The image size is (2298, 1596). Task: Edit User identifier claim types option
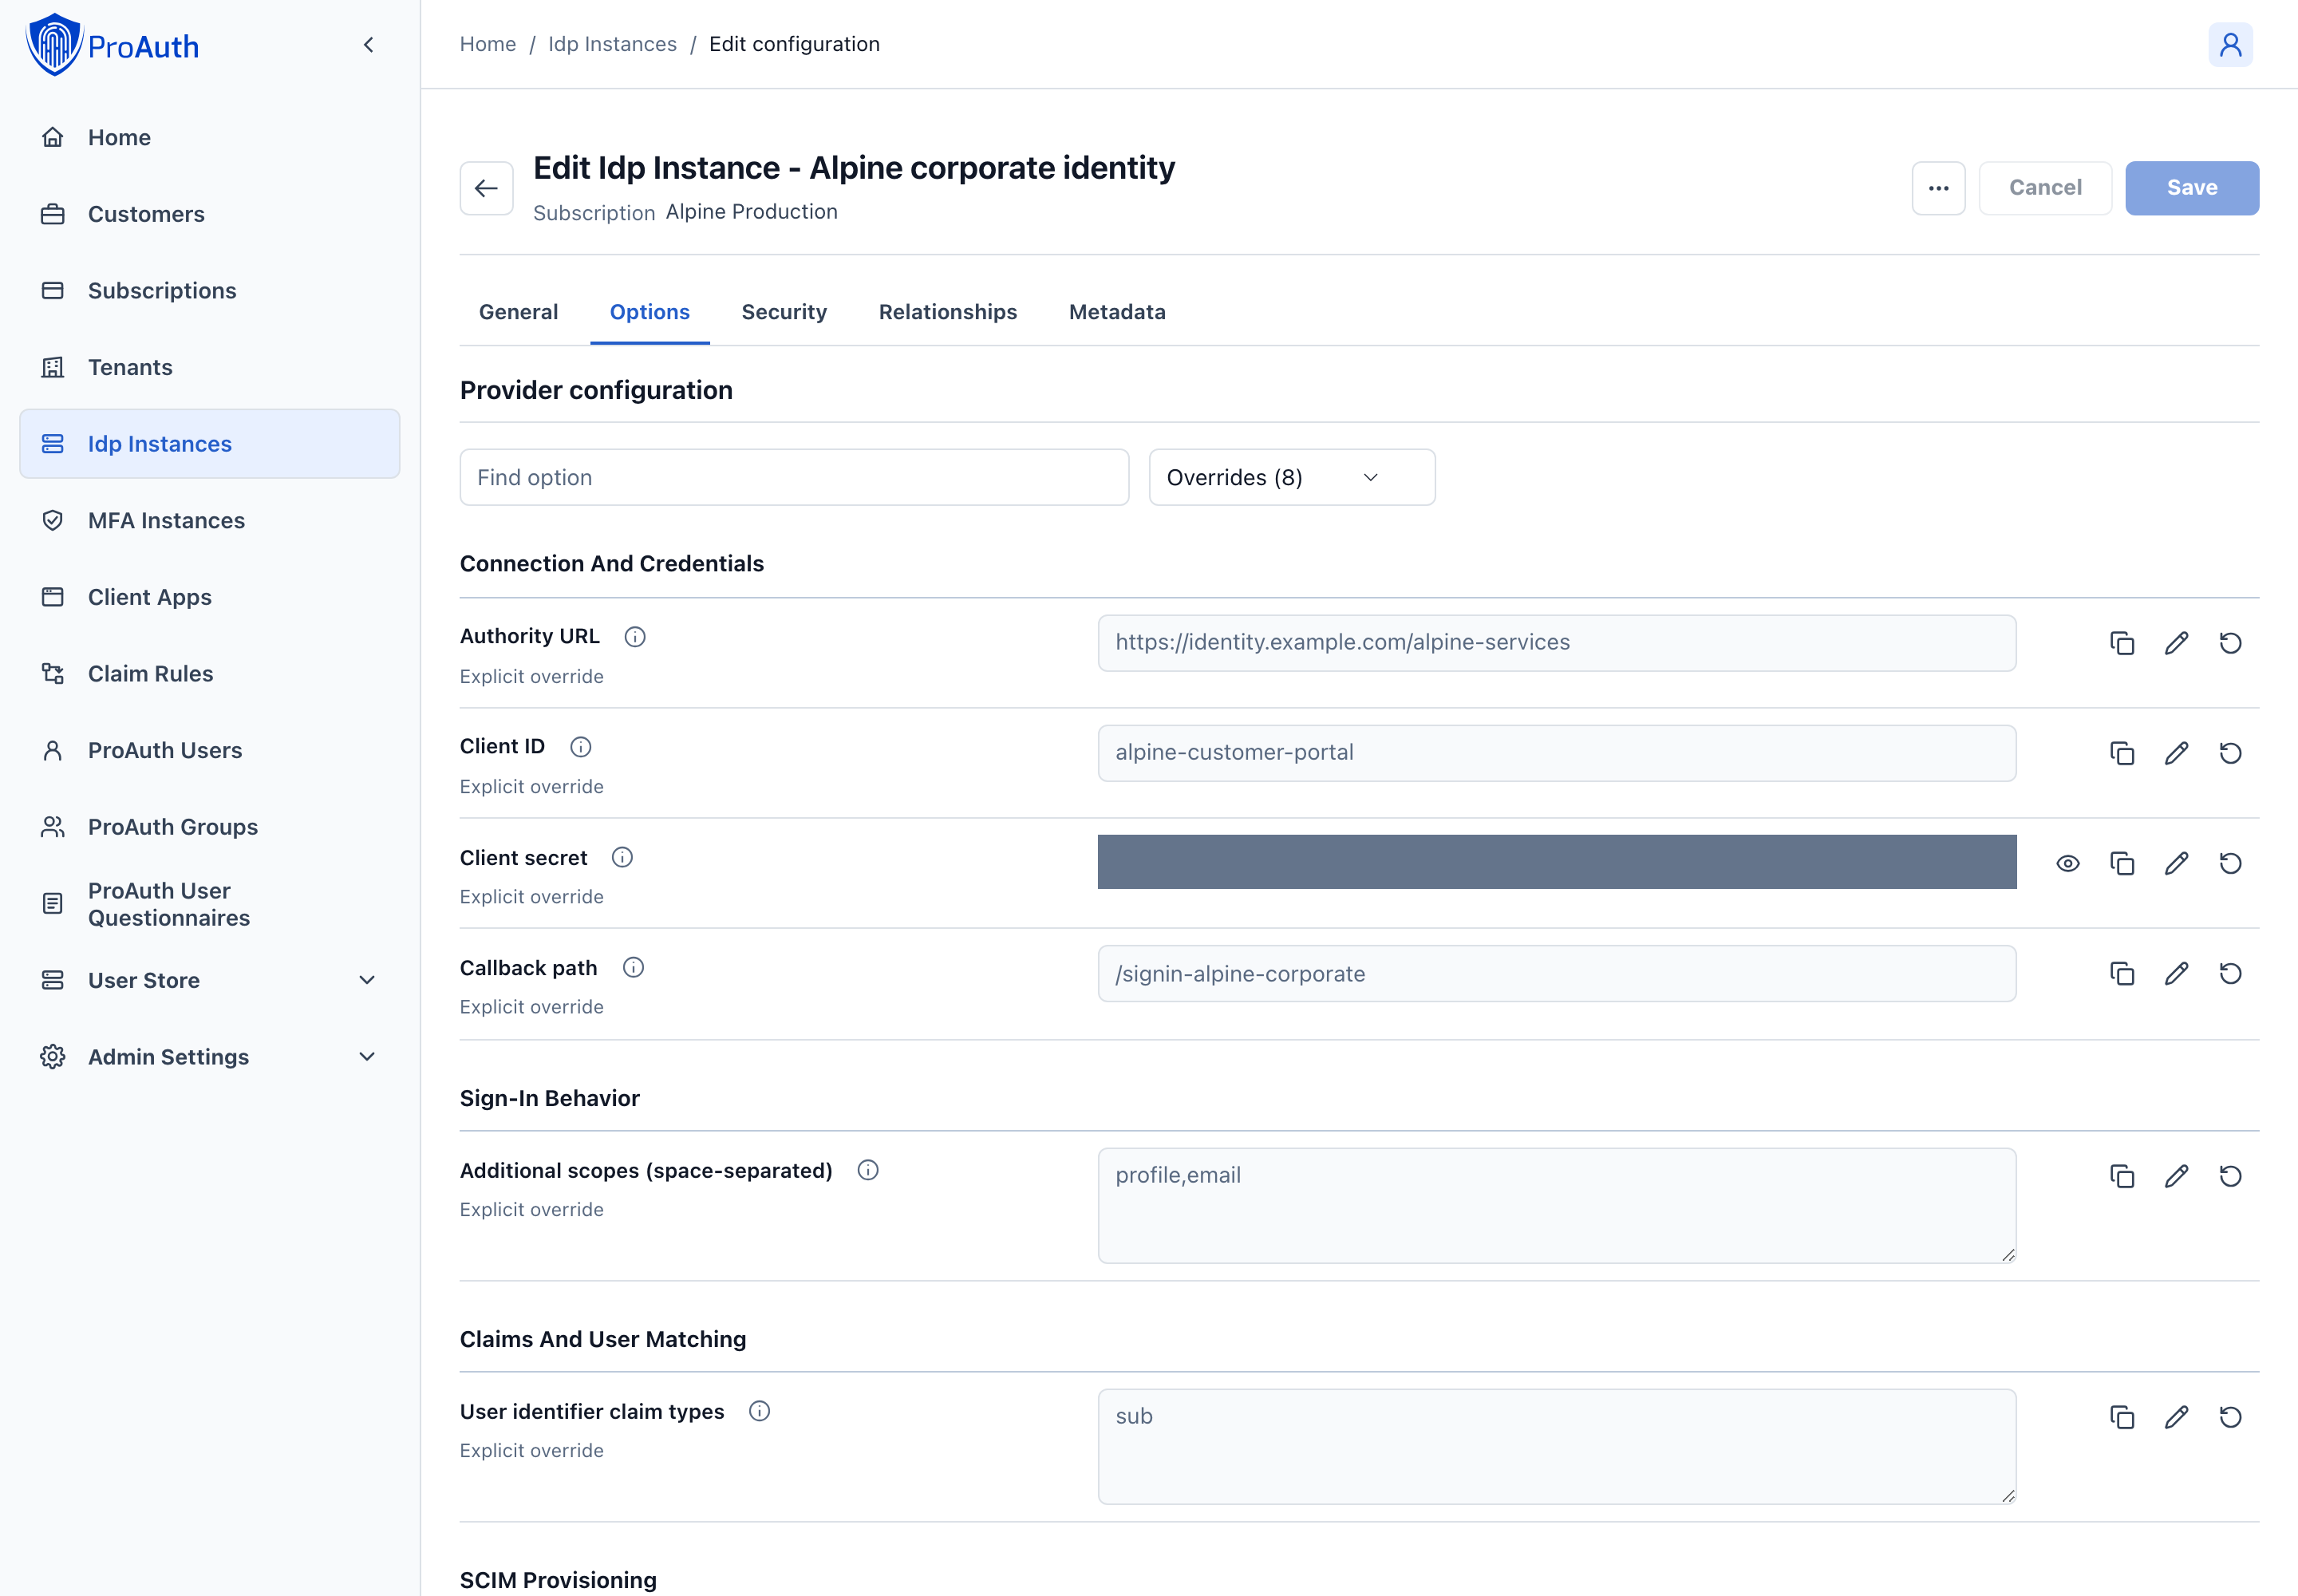2176,1417
